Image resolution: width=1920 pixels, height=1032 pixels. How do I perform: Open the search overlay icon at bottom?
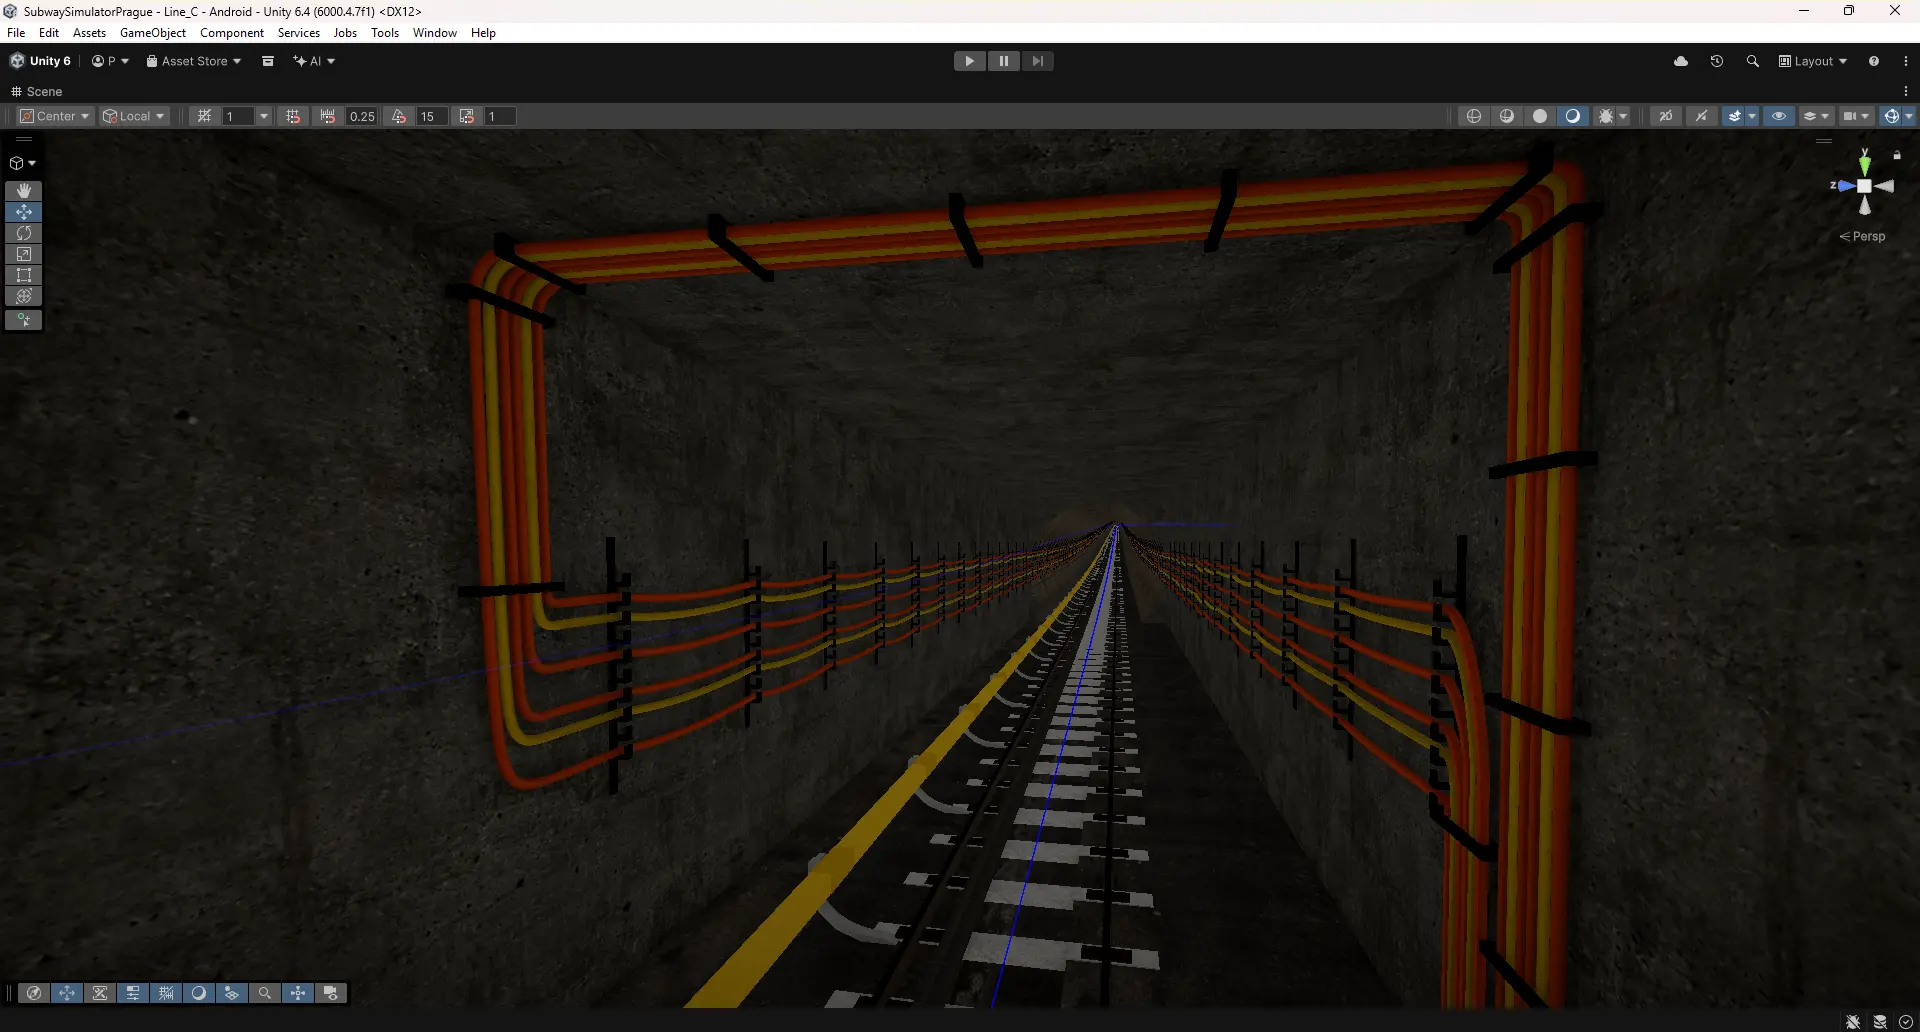coord(265,993)
